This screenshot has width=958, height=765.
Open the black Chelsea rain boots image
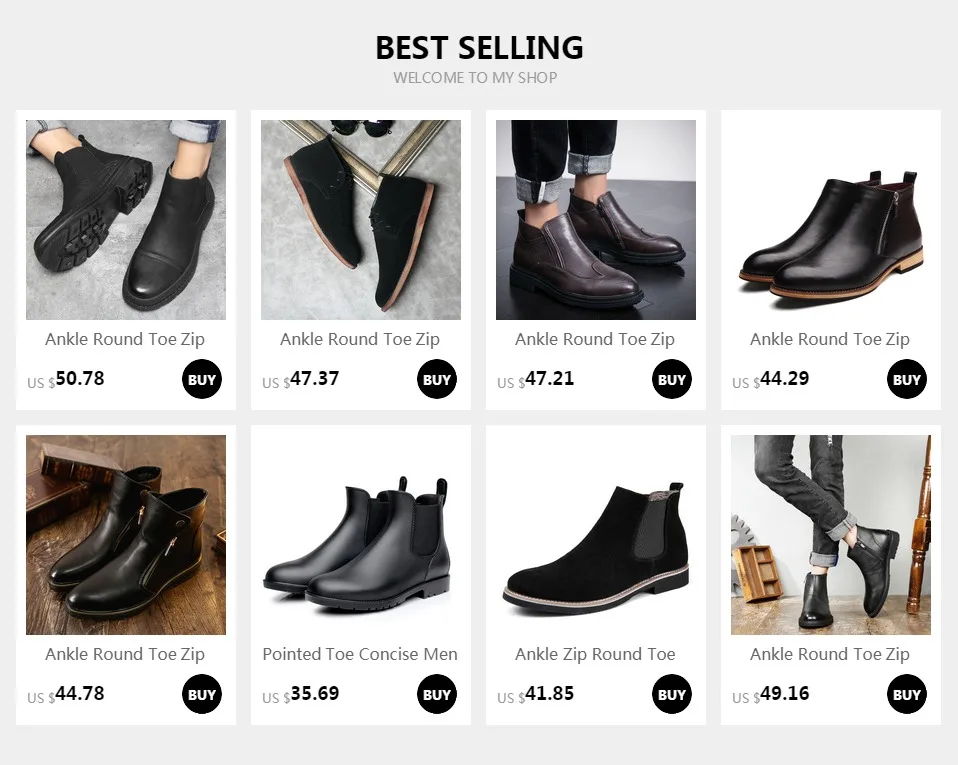click(361, 535)
